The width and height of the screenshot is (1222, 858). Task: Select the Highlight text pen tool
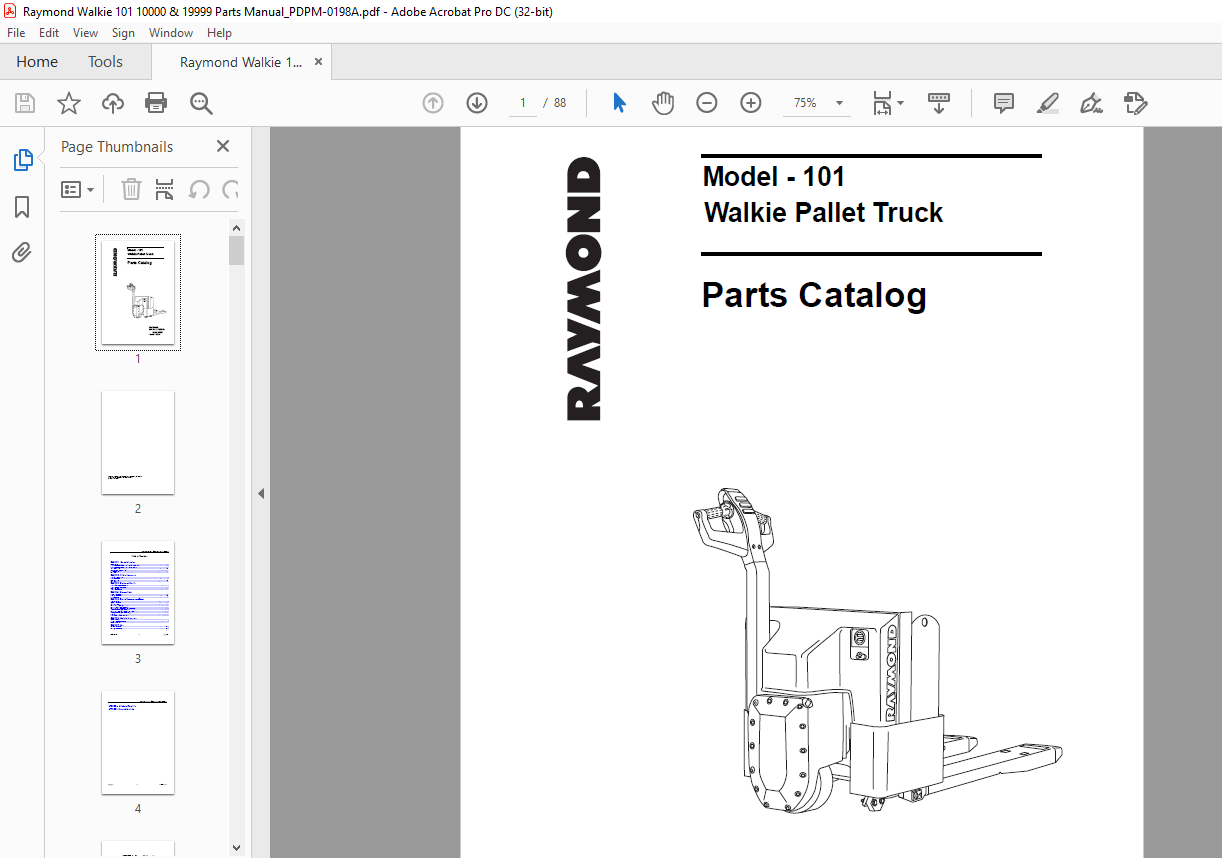point(1048,103)
